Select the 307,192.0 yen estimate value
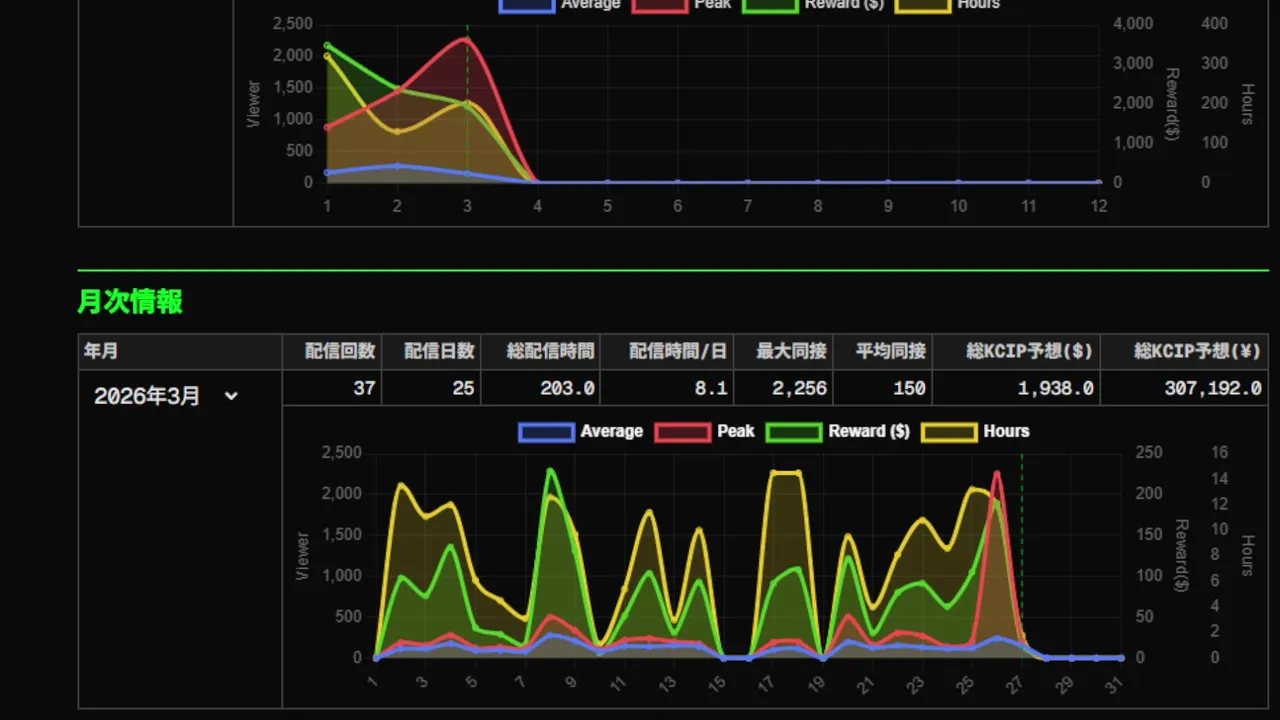The image size is (1280, 720). pos(1213,388)
